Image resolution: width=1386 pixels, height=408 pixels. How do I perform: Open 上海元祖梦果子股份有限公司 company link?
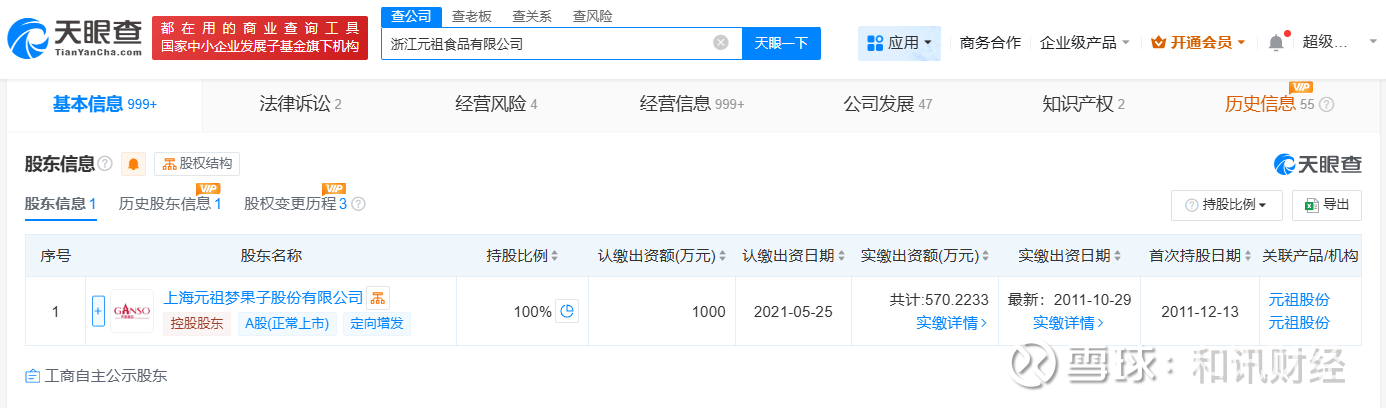click(263, 297)
